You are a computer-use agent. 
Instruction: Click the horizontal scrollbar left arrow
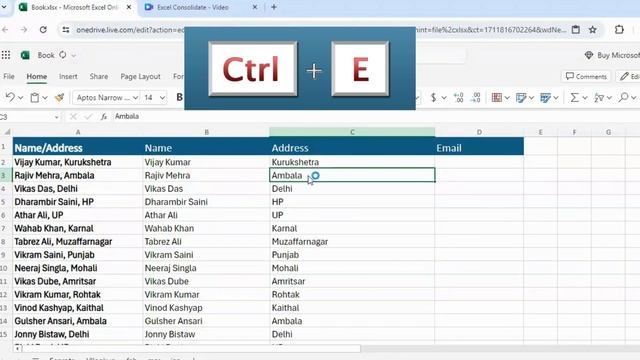(x=17, y=349)
